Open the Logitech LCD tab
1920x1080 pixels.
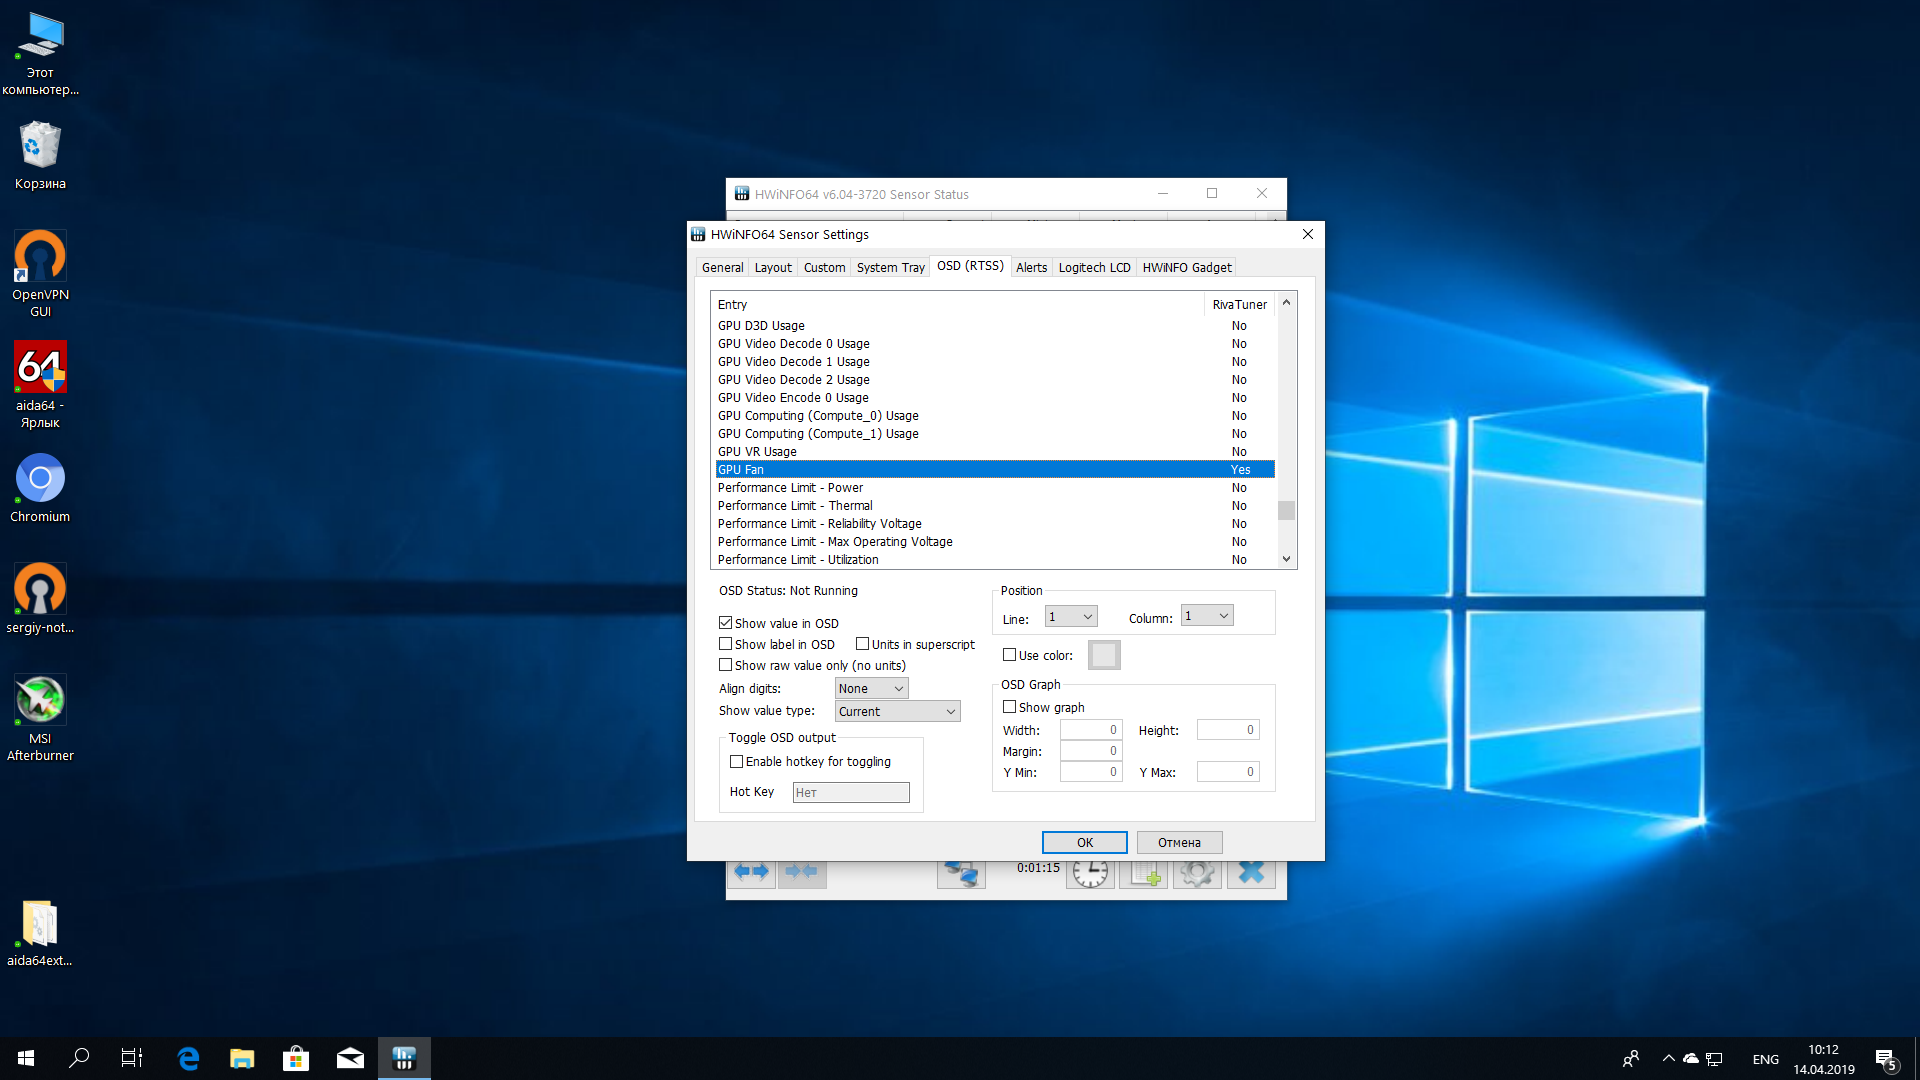coord(1094,268)
